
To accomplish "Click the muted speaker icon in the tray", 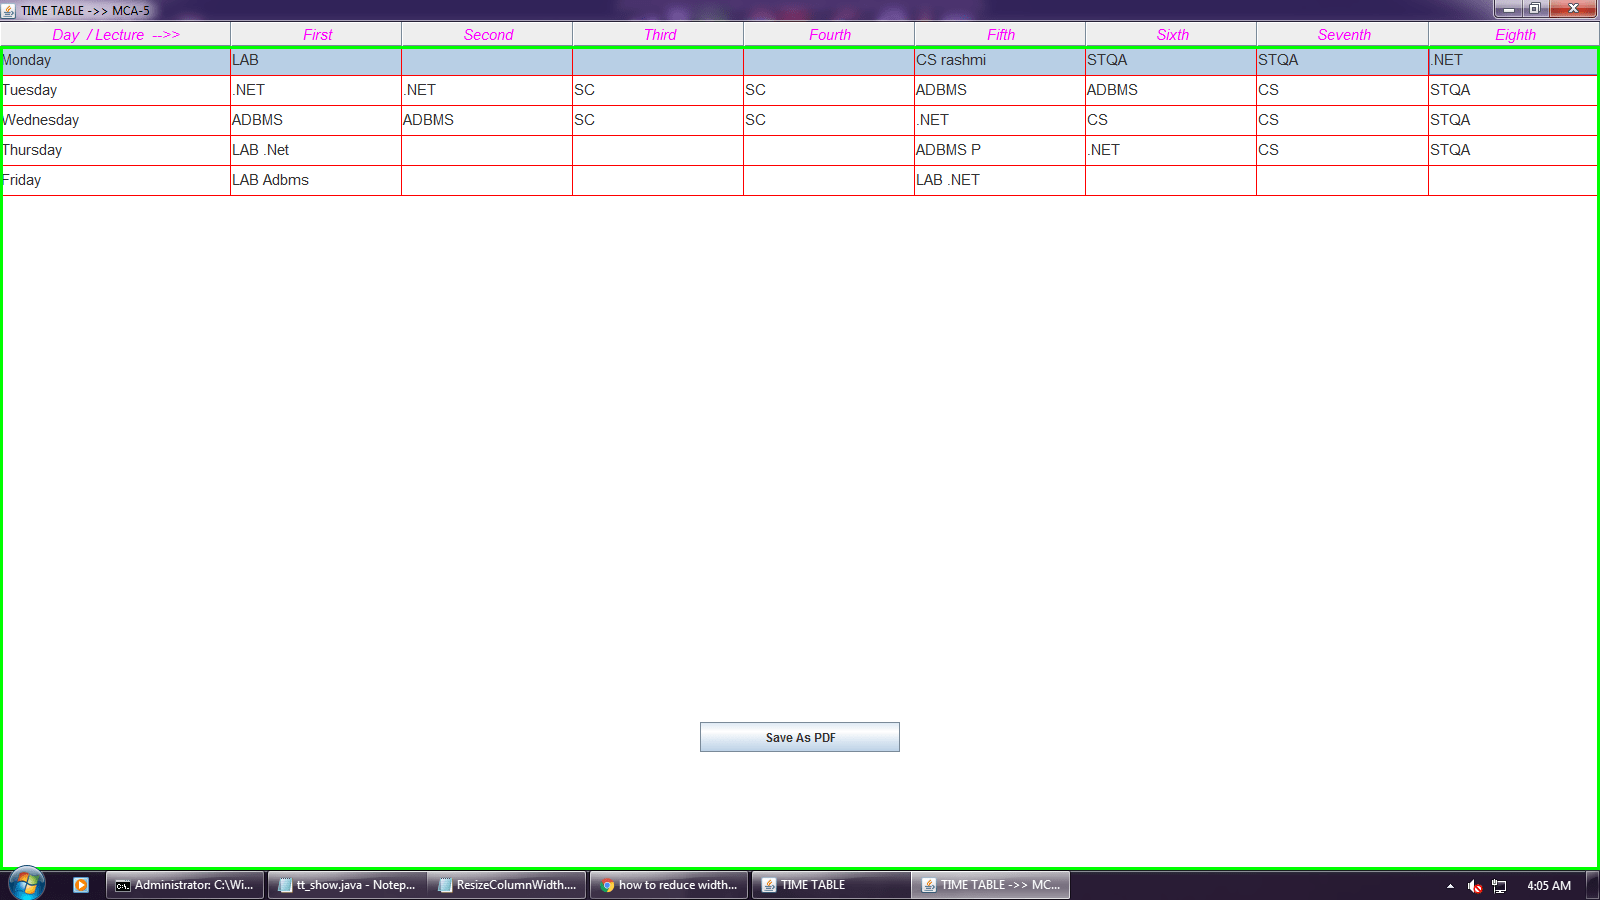I will pyautogui.click(x=1473, y=885).
